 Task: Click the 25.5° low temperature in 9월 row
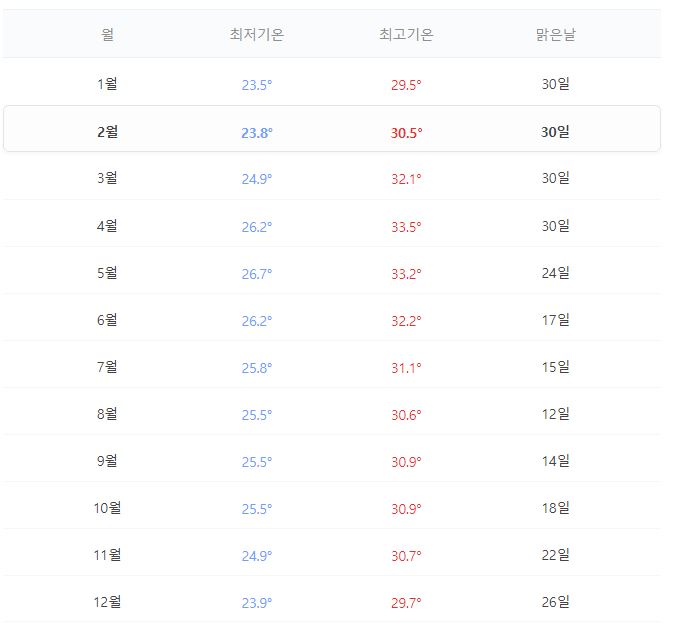pos(257,463)
